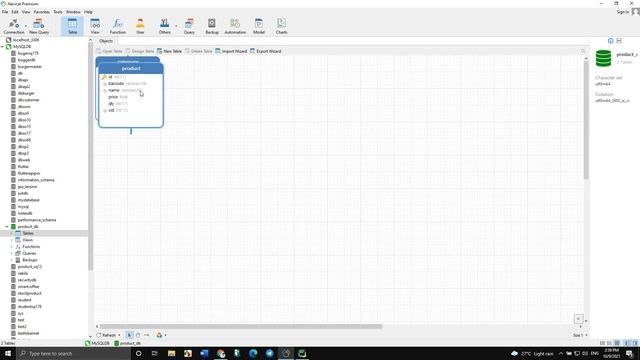Open the Others toolbar button
The image size is (640, 360).
164,26
